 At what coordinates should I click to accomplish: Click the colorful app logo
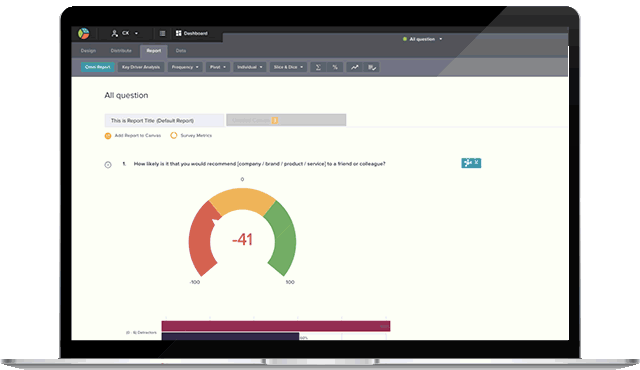pos(84,33)
